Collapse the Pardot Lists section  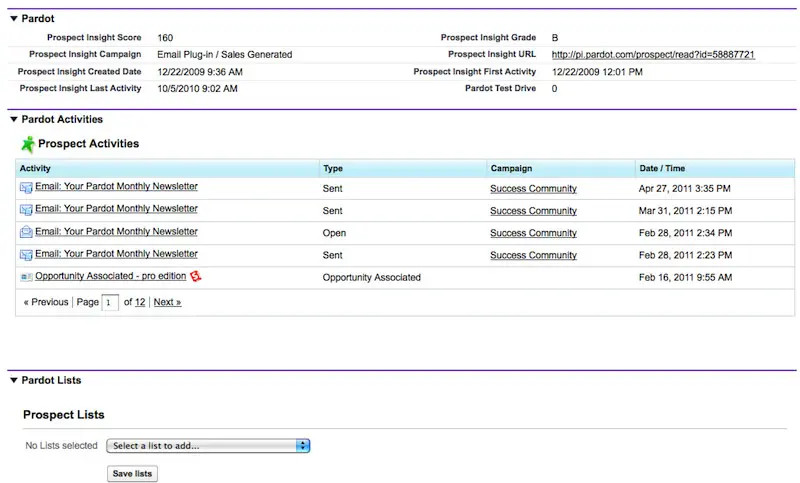click(x=13, y=381)
